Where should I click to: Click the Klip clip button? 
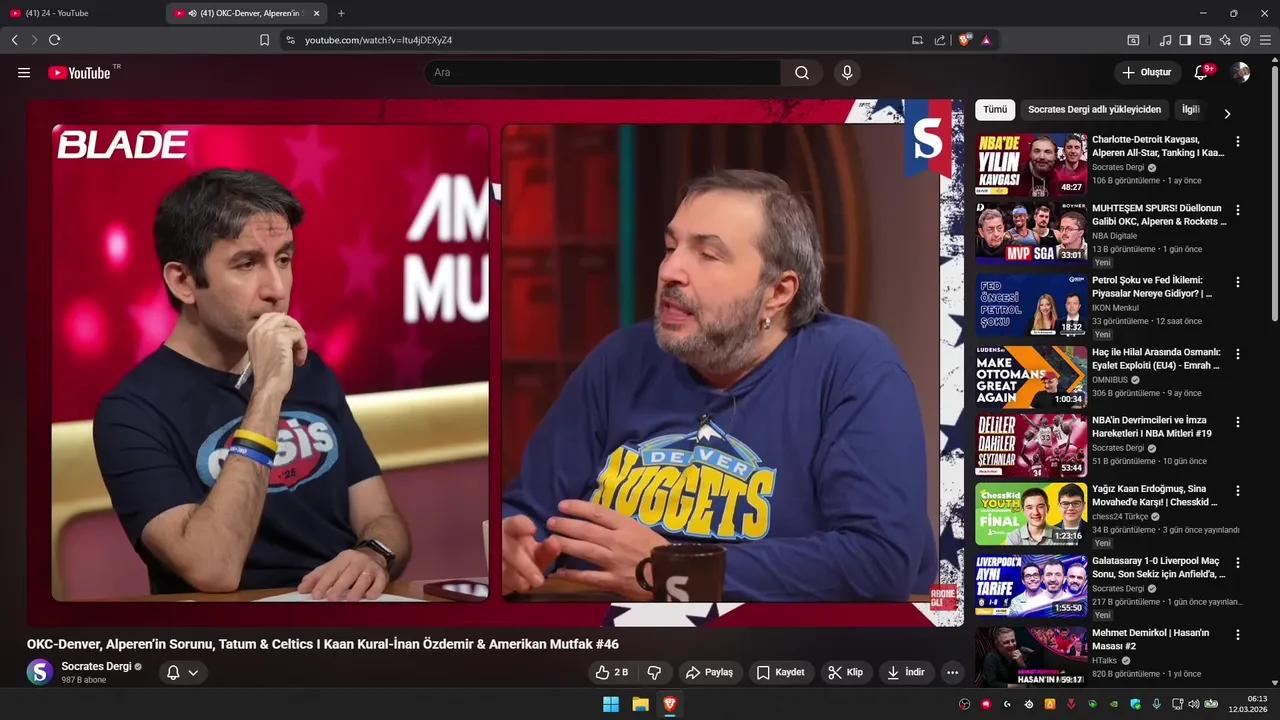(x=845, y=672)
